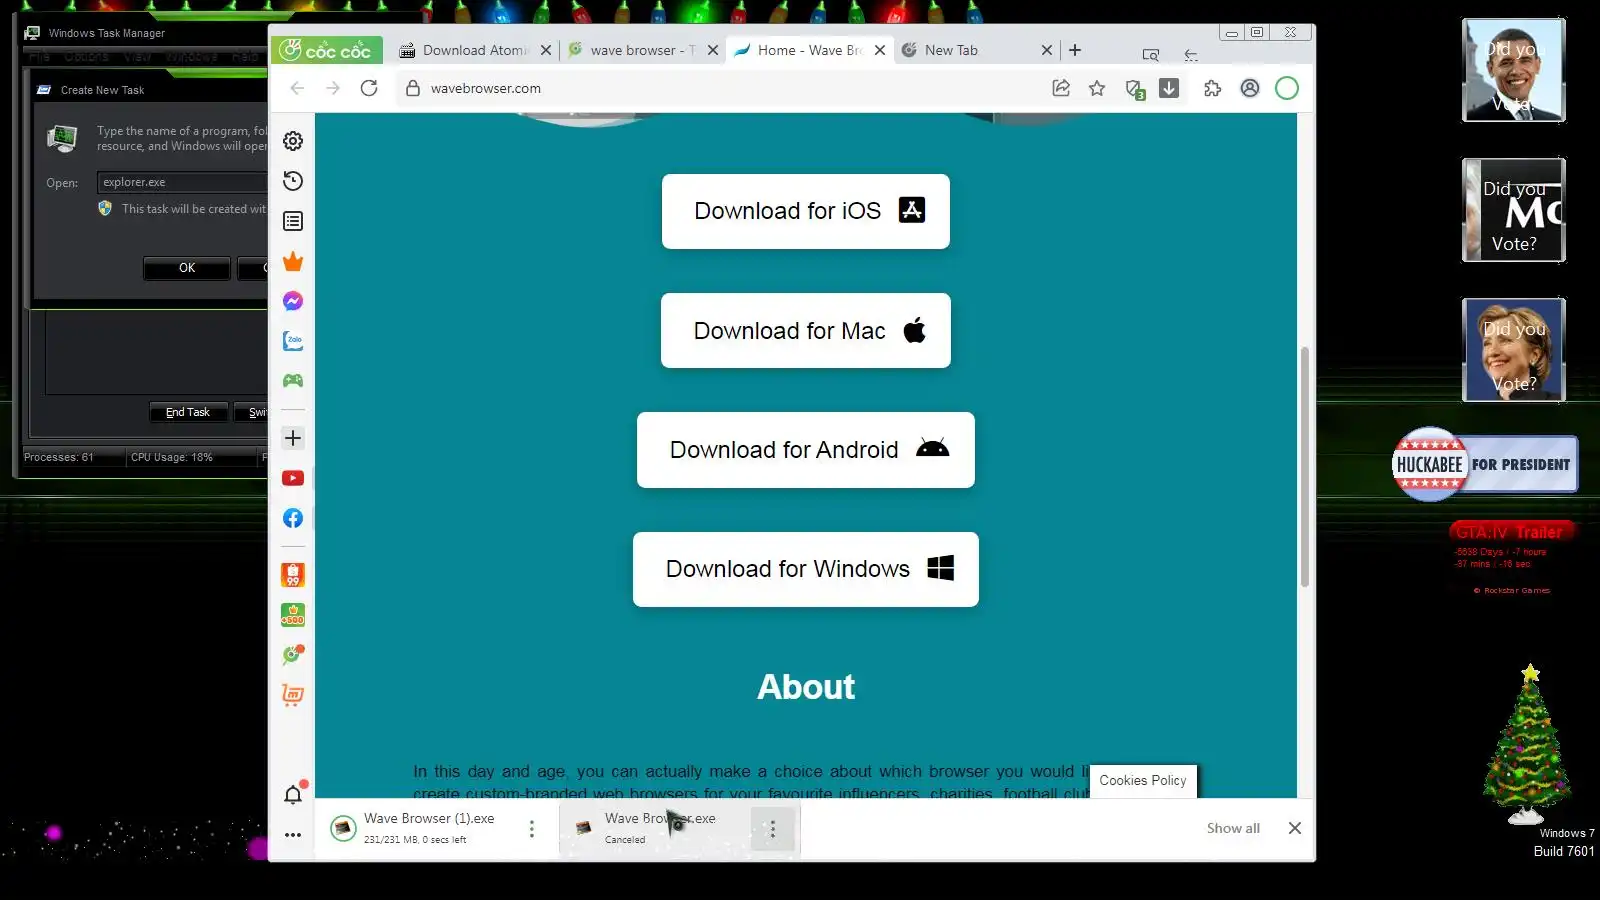
Task: Click the McCain Did you Vote desktop gadget
Action: tap(1514, 210)
